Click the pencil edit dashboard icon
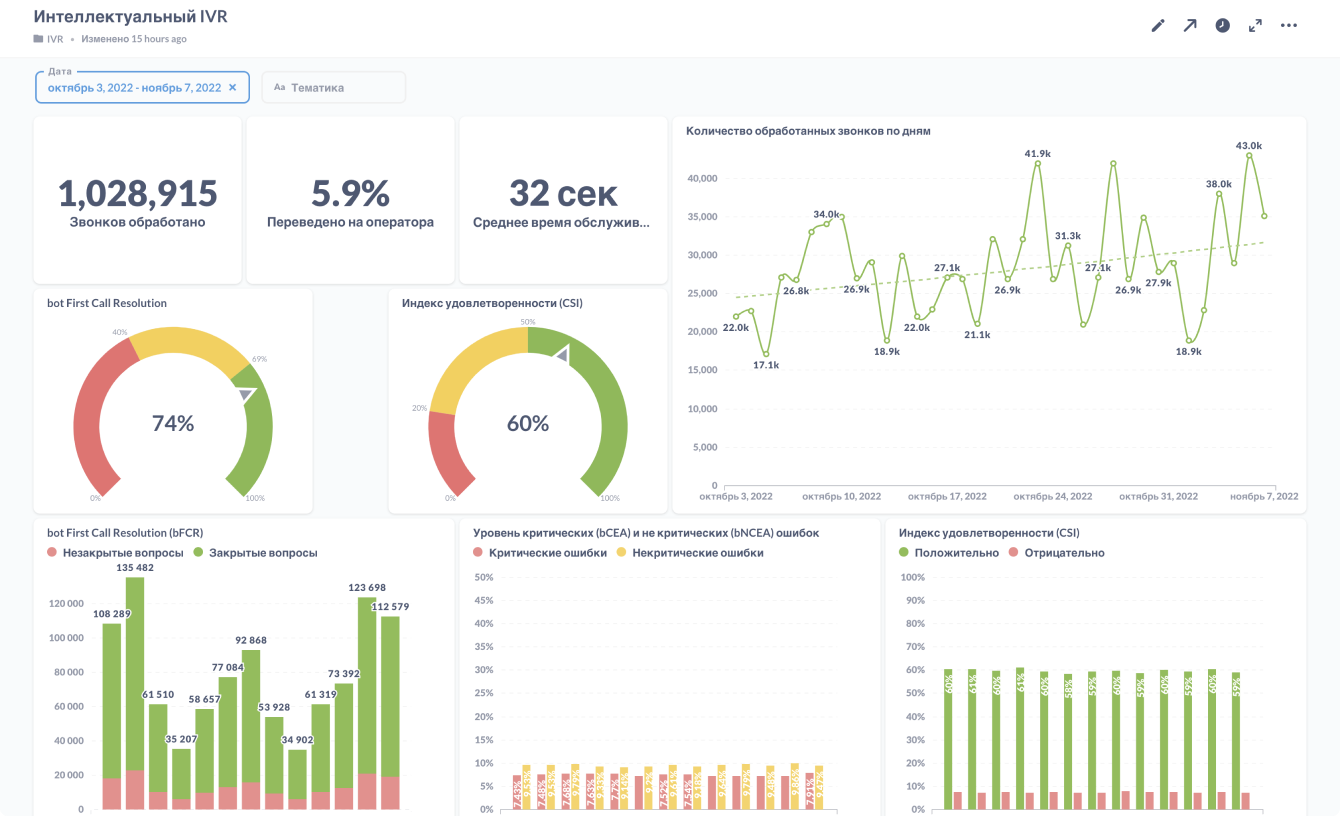1340x816 pixels. [1158, 26]
